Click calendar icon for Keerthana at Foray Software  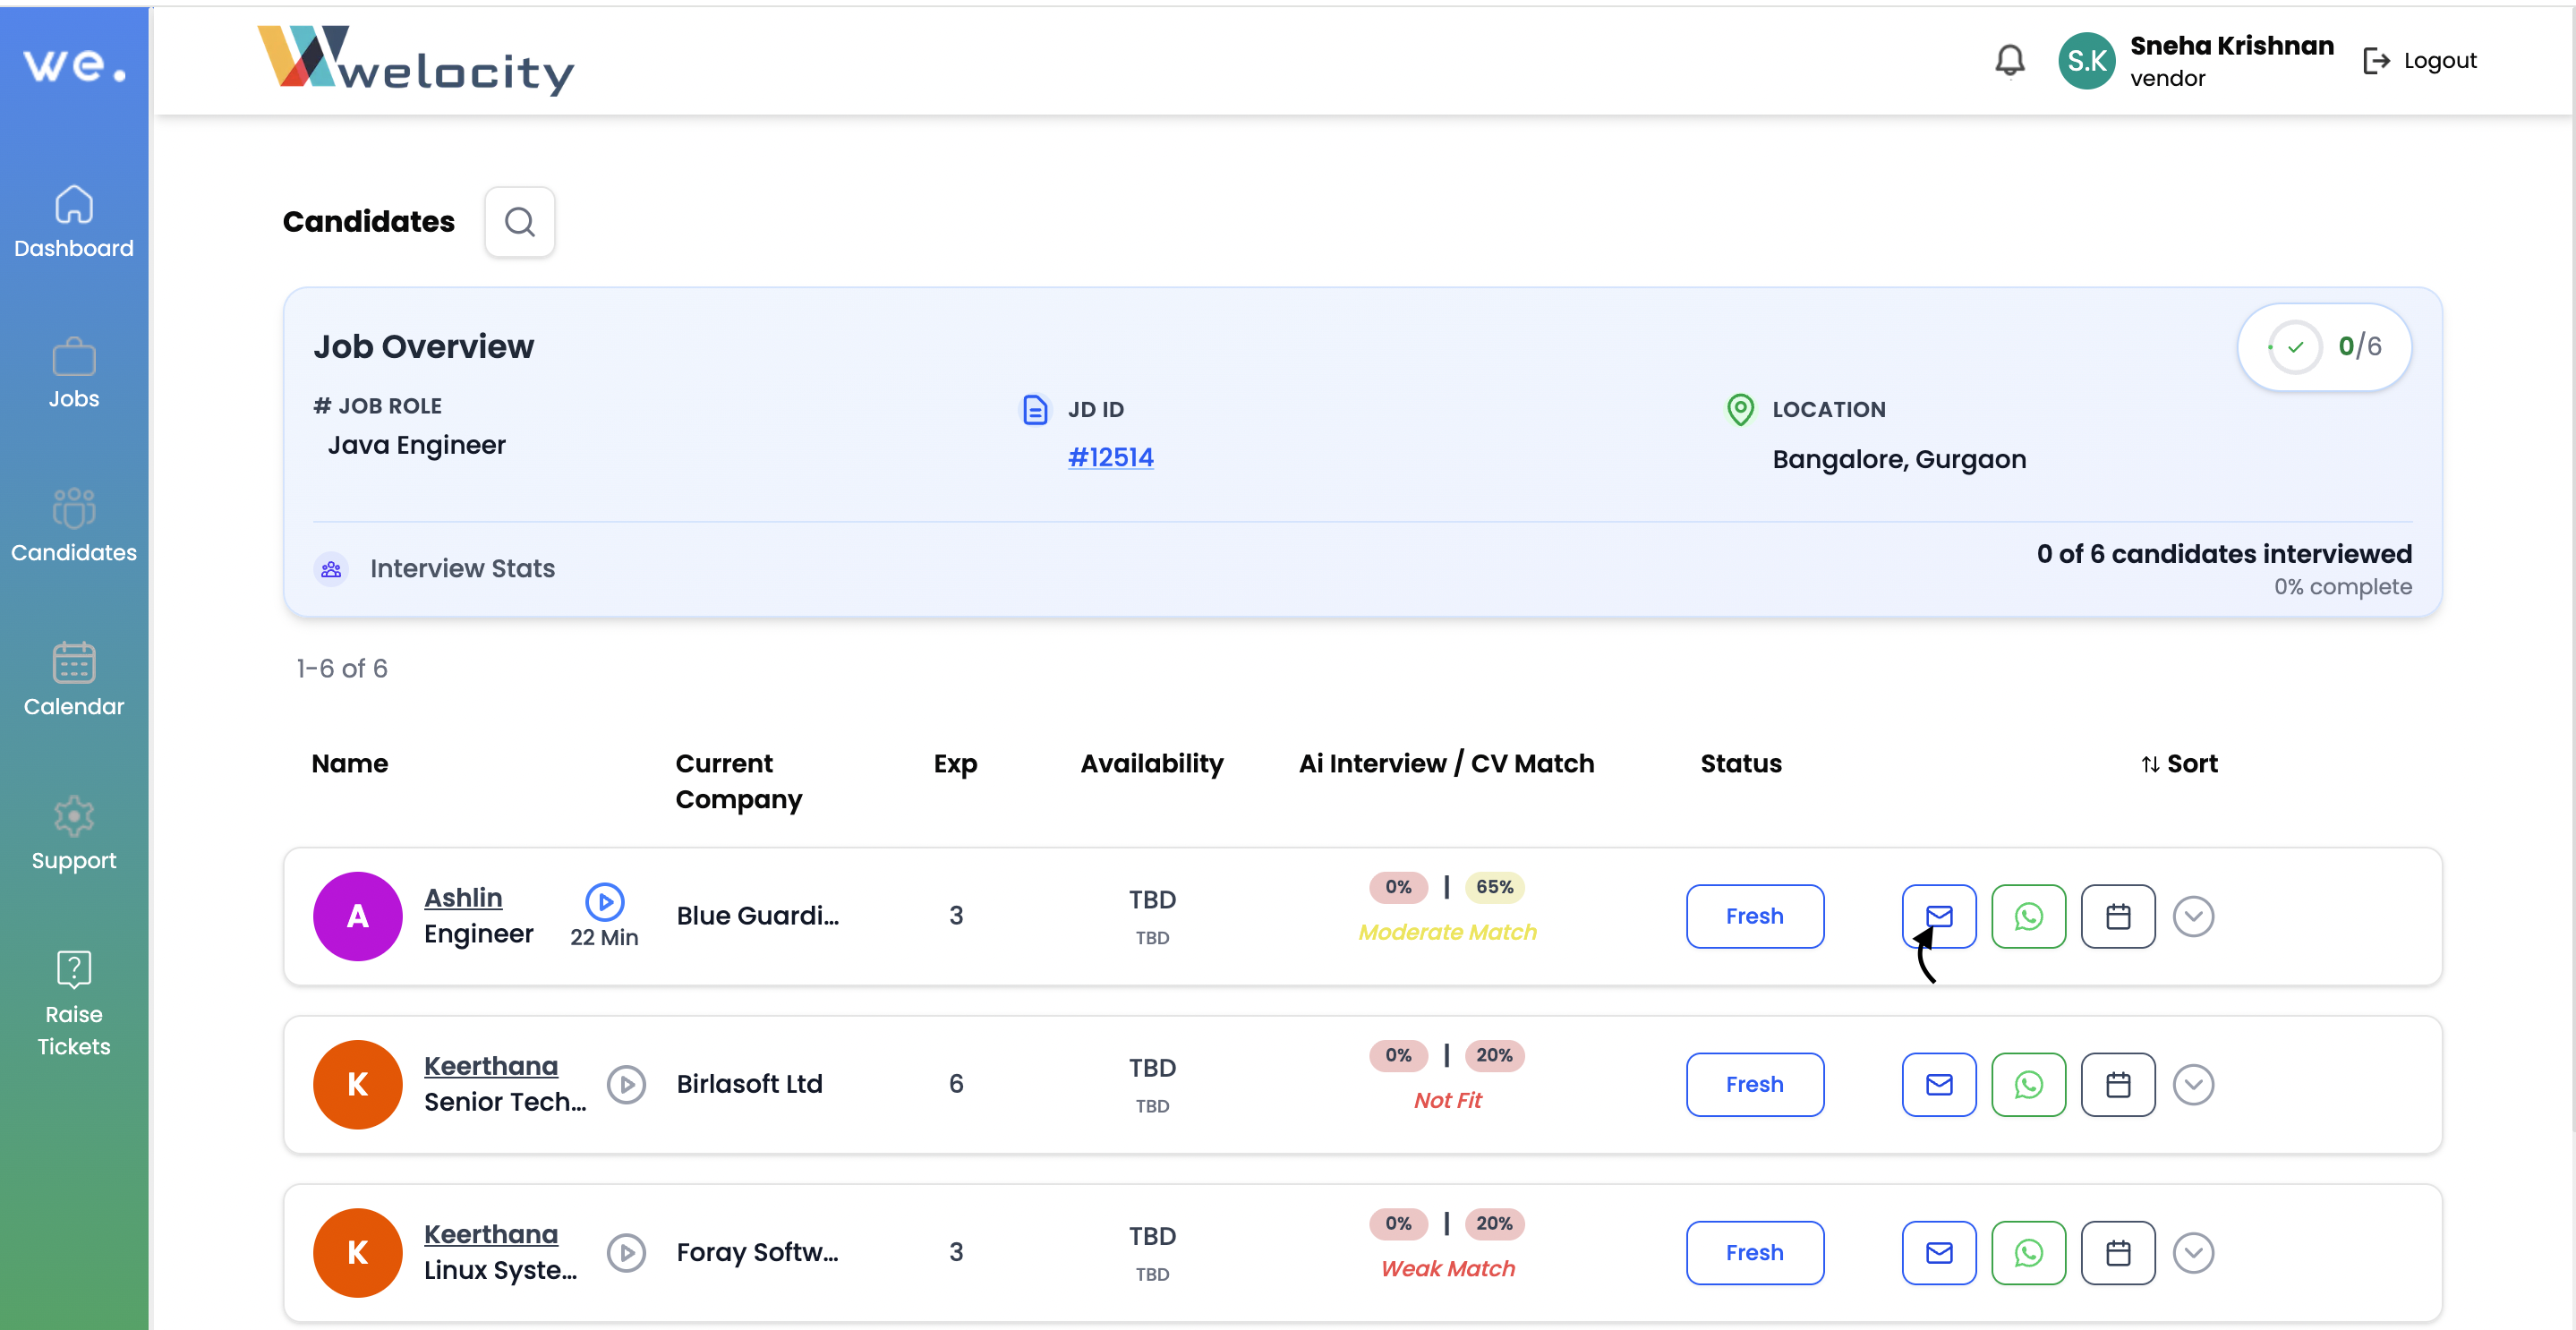[x=2117, y=1252]
